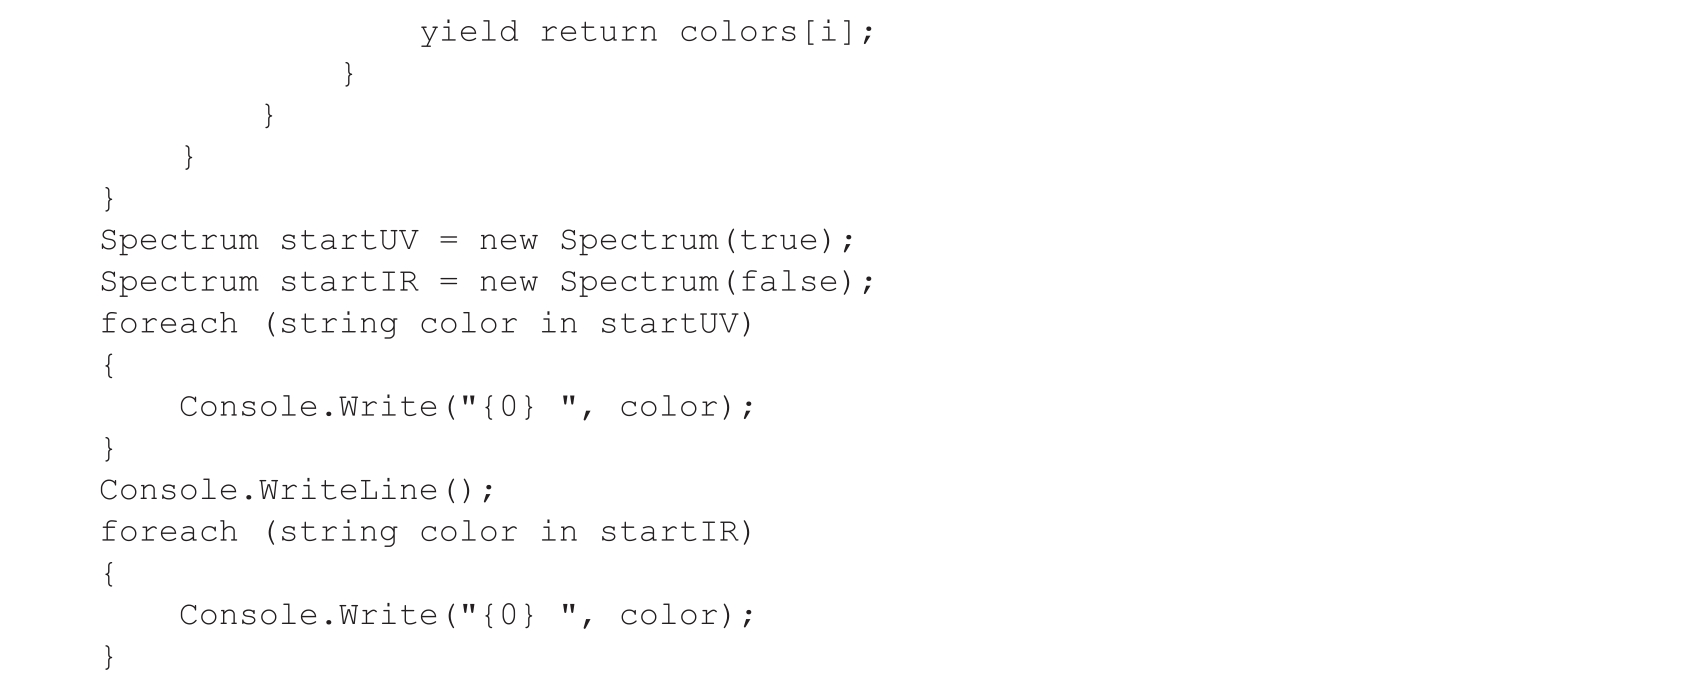The image size is (1704, 692).
Task: Click the 'Spectrum startUV' declaration line
Action: coord(477,241)
